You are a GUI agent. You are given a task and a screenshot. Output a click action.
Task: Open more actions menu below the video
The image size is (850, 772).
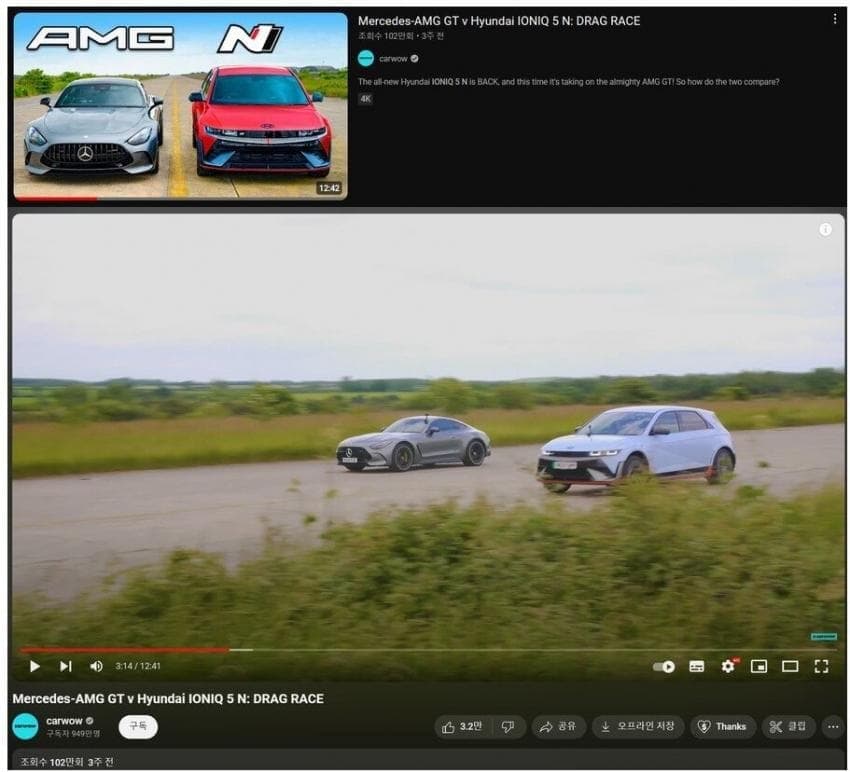pyautogui.click(x=832, y=727)
